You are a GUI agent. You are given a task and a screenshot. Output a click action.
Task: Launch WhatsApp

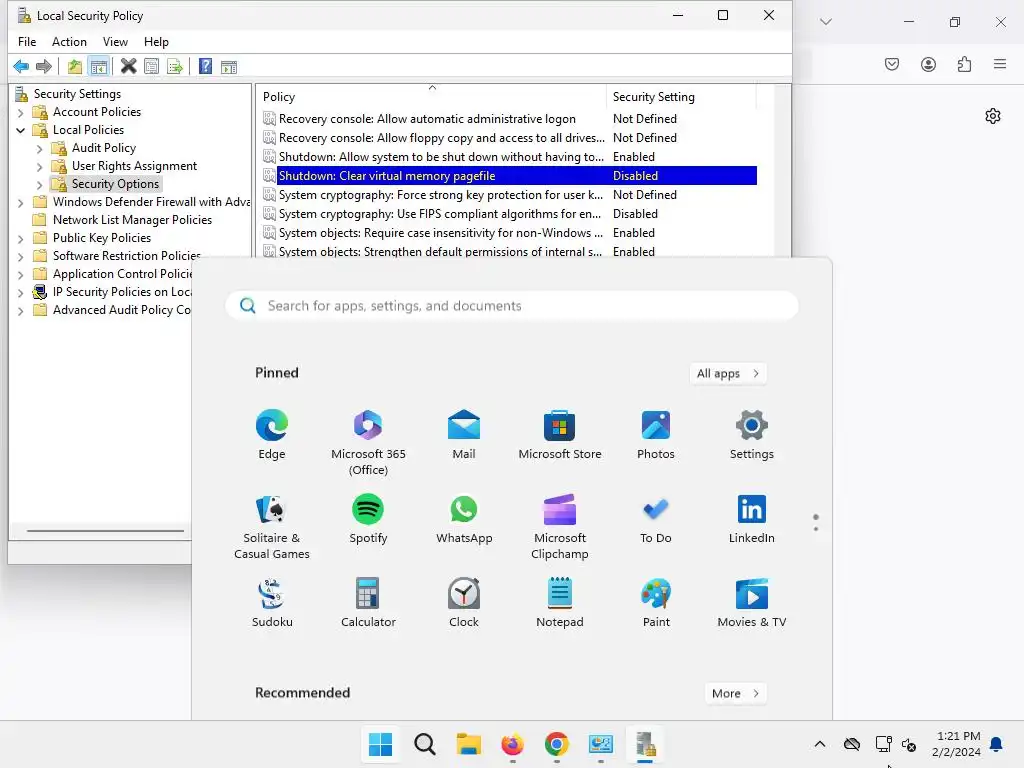(464, 519)
